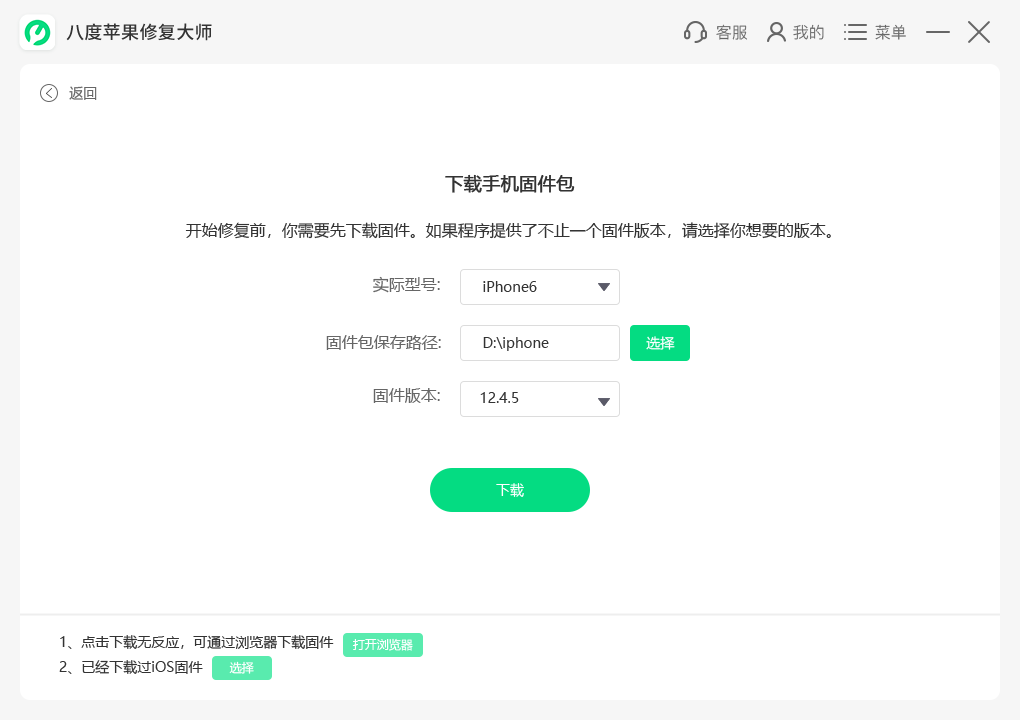
Task: Close the repair tool window
Action: click(978, 32)
